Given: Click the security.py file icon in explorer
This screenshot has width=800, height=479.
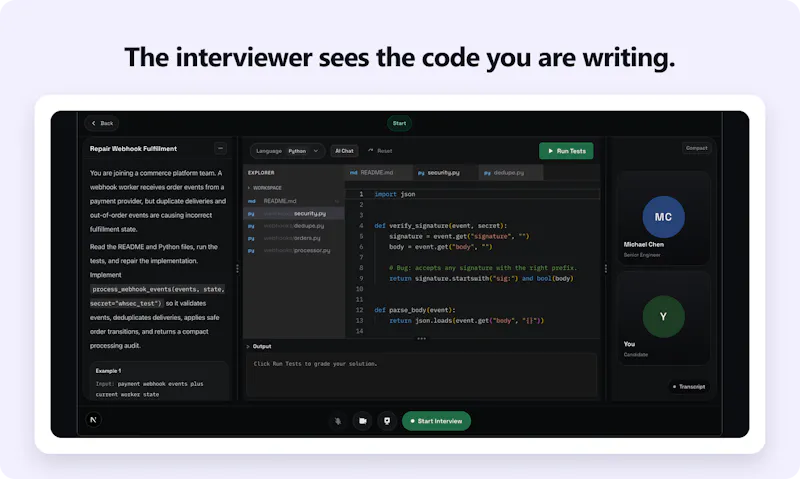Looking at the screenshot, I should [x=251, y=214].
